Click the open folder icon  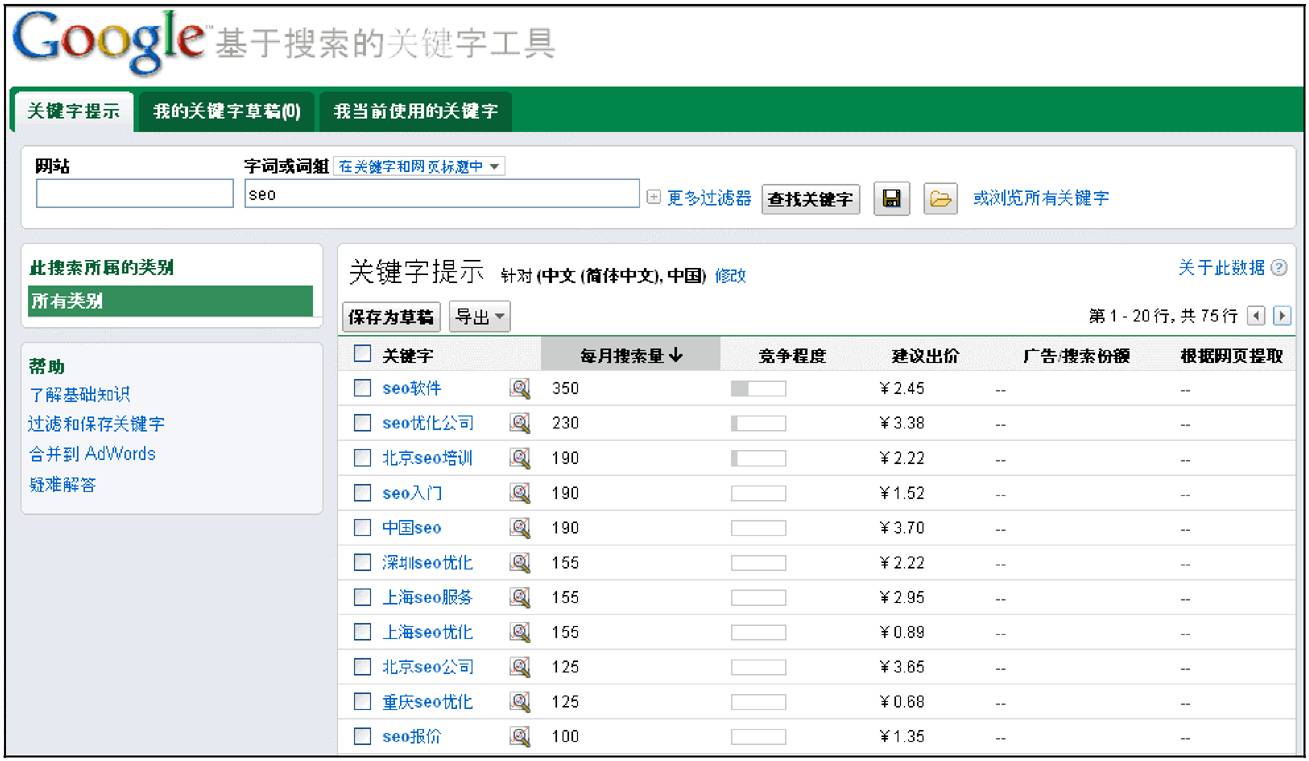point(940,199)
